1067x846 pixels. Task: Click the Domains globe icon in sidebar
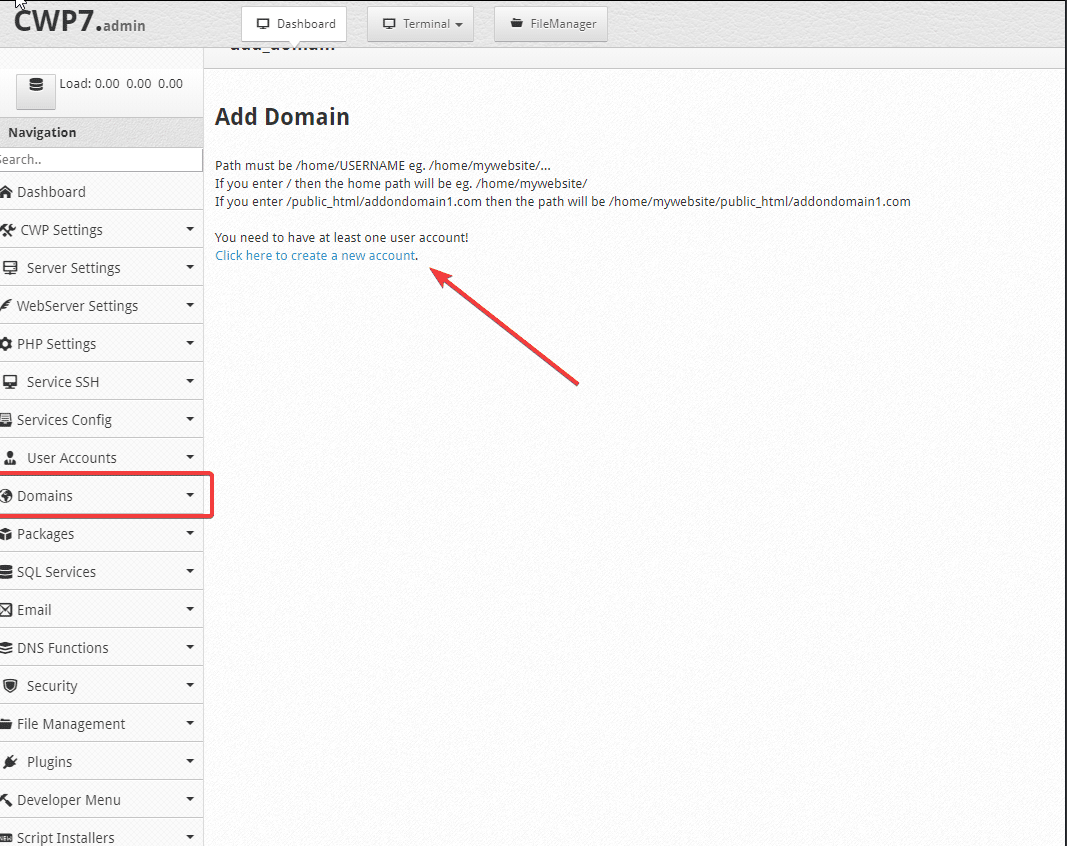pos(10,495)
